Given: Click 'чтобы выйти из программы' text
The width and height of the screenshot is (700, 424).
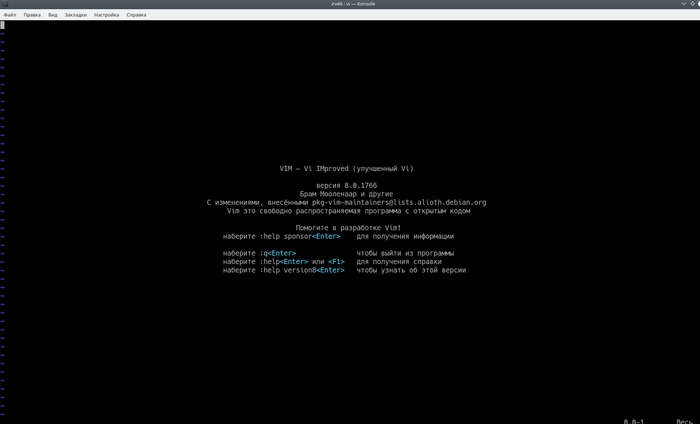Looking at the screenshot, I should click(x=405, y=253).
